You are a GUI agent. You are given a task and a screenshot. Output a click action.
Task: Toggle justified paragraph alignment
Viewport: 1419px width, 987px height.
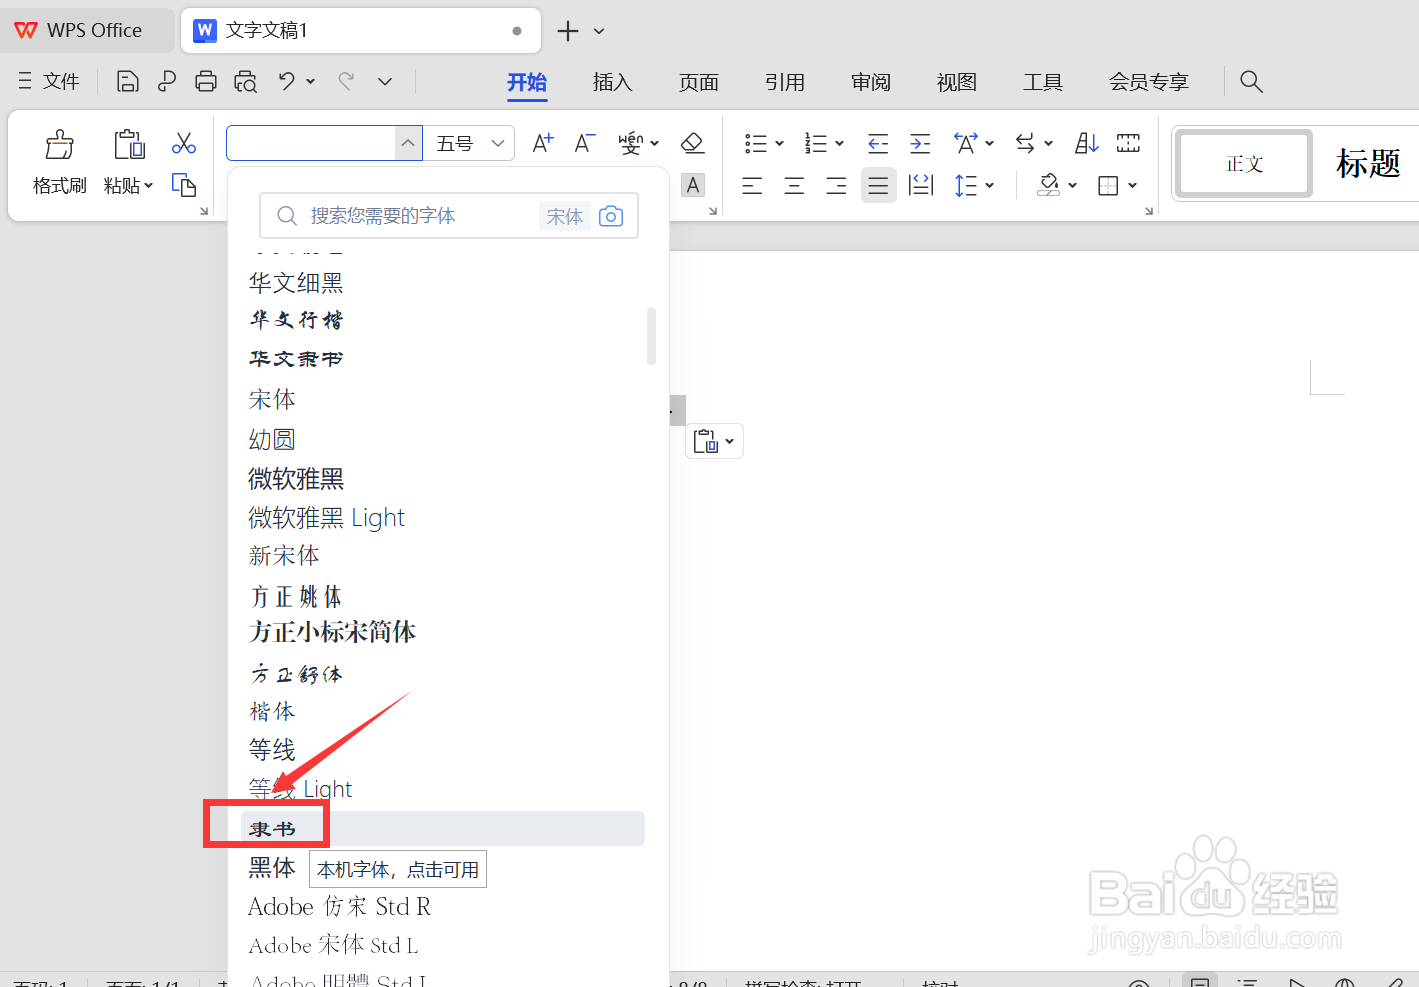[x=878, y=185]
